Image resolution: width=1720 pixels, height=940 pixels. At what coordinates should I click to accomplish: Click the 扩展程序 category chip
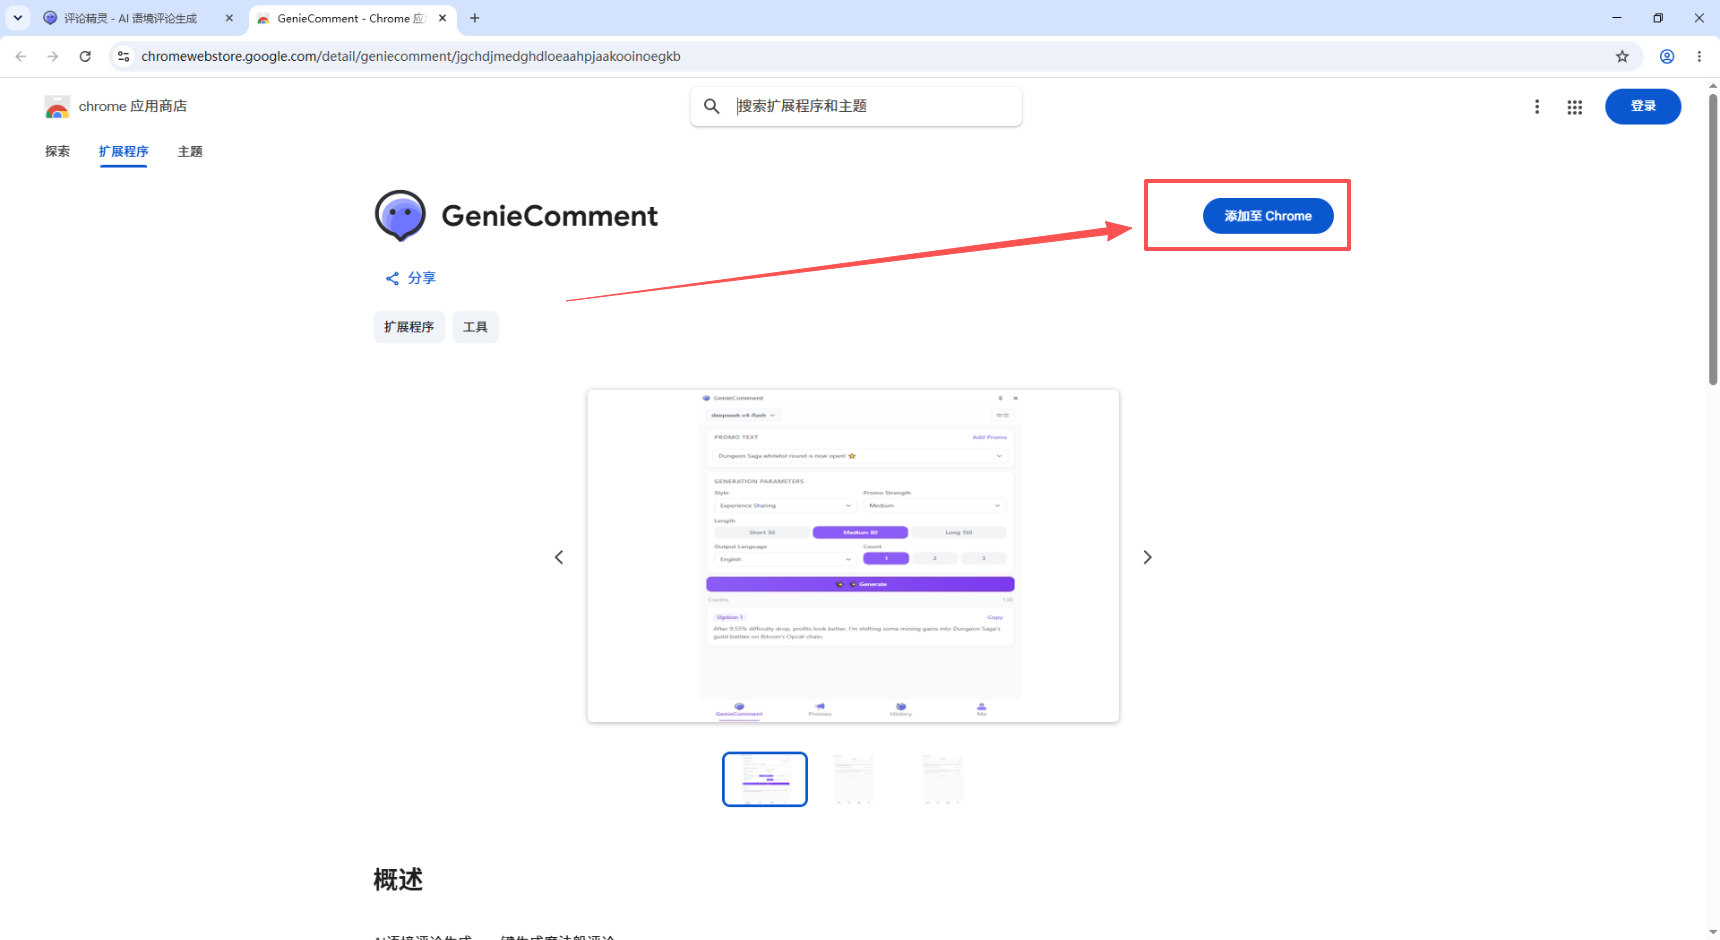[x=409, y=327]
